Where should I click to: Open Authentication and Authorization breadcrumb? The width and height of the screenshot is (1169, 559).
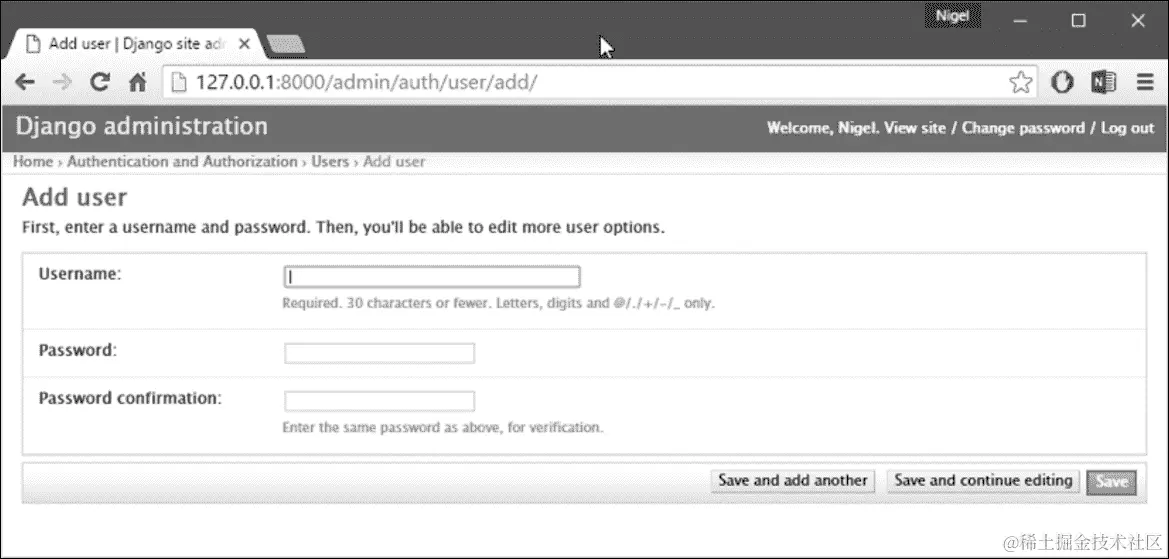tap(182, 162)
